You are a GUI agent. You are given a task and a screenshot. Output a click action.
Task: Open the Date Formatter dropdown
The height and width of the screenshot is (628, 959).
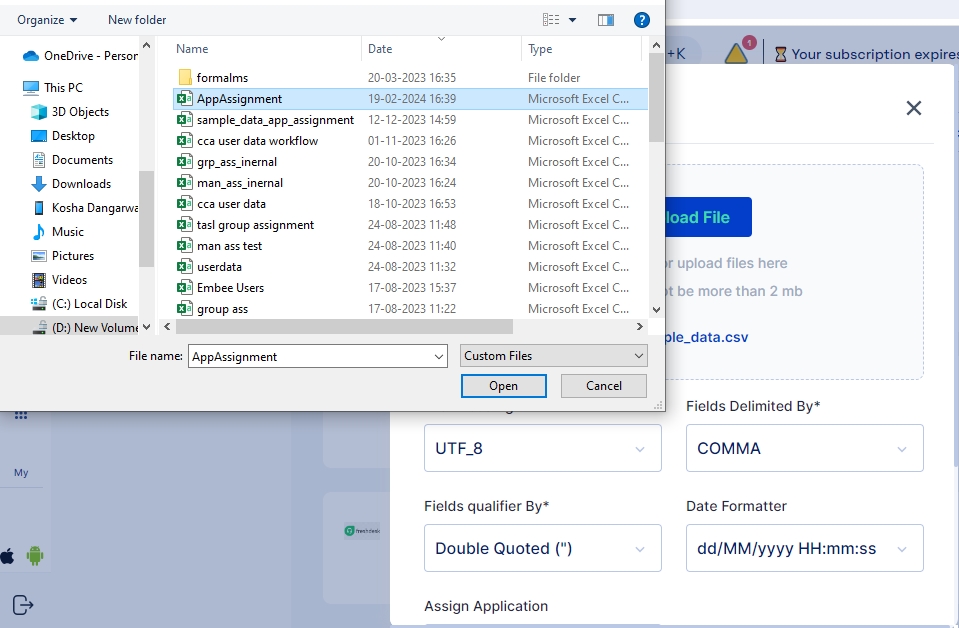(804, 548)
